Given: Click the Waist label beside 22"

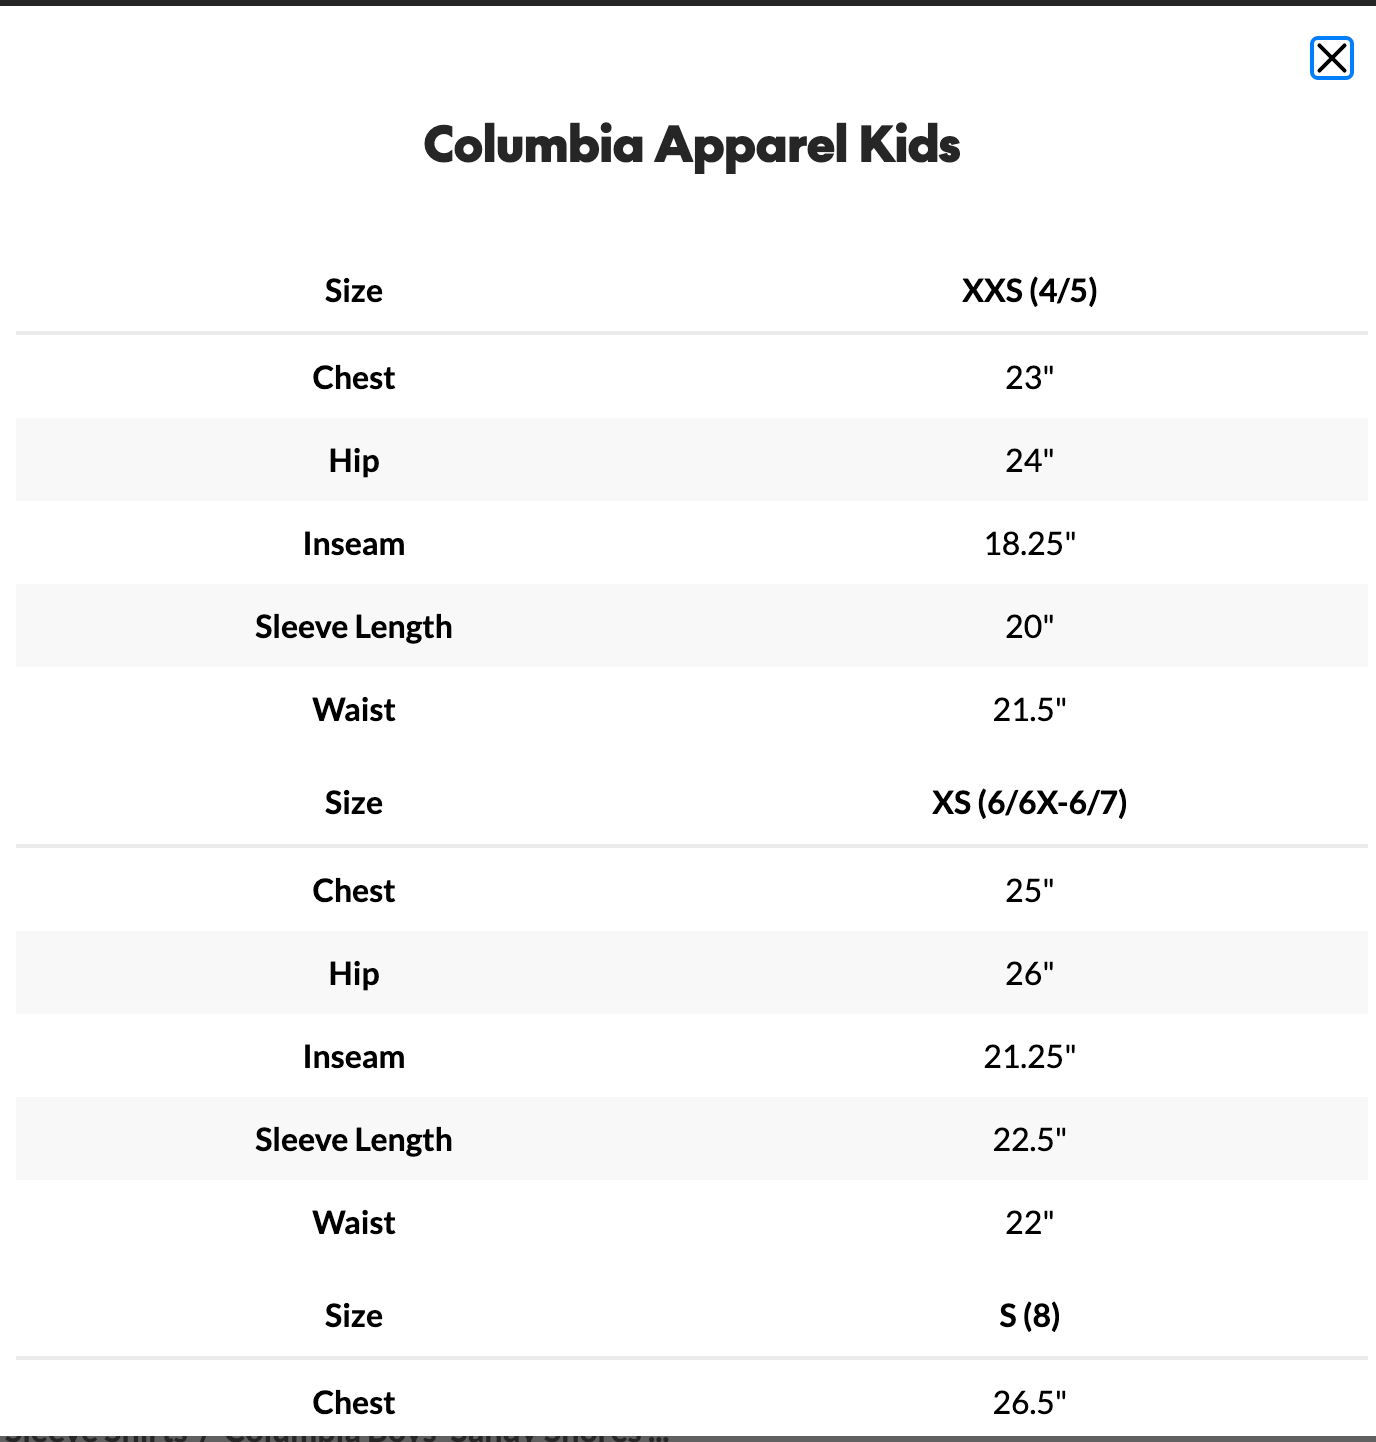Looking at the screenshot, I should click(x=353, y=1222).
